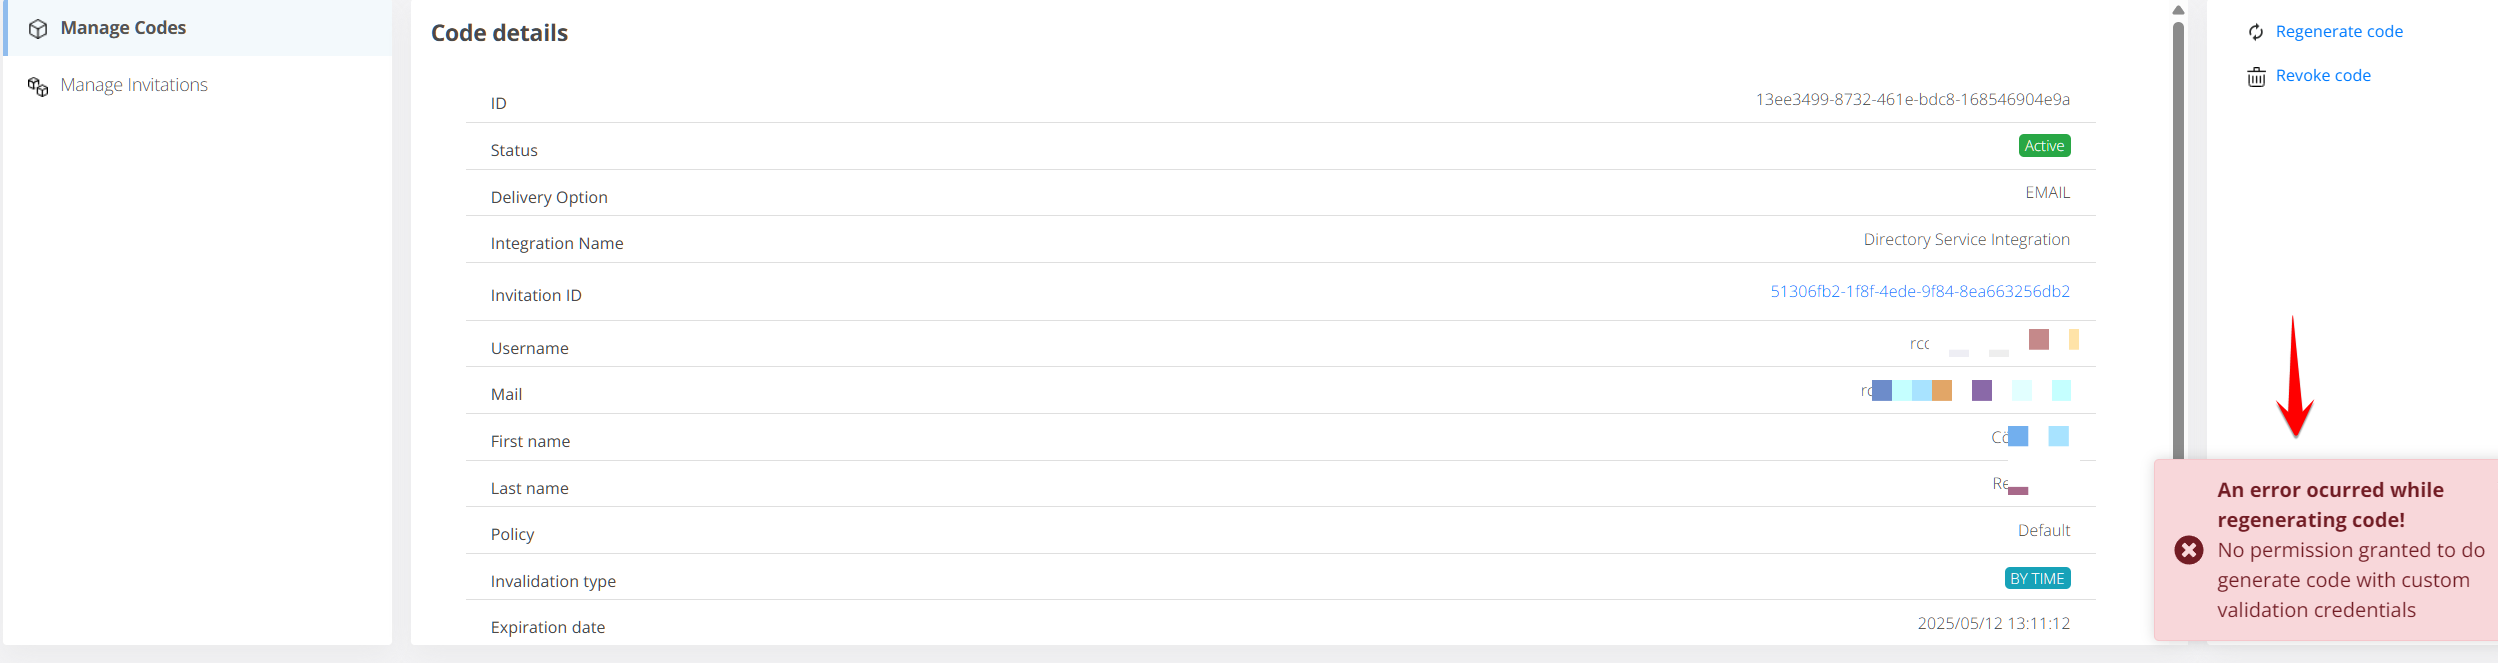Open the Invitation ID hyperlink
This screenshot has width=2498, height=663.
coord(1919,292)
